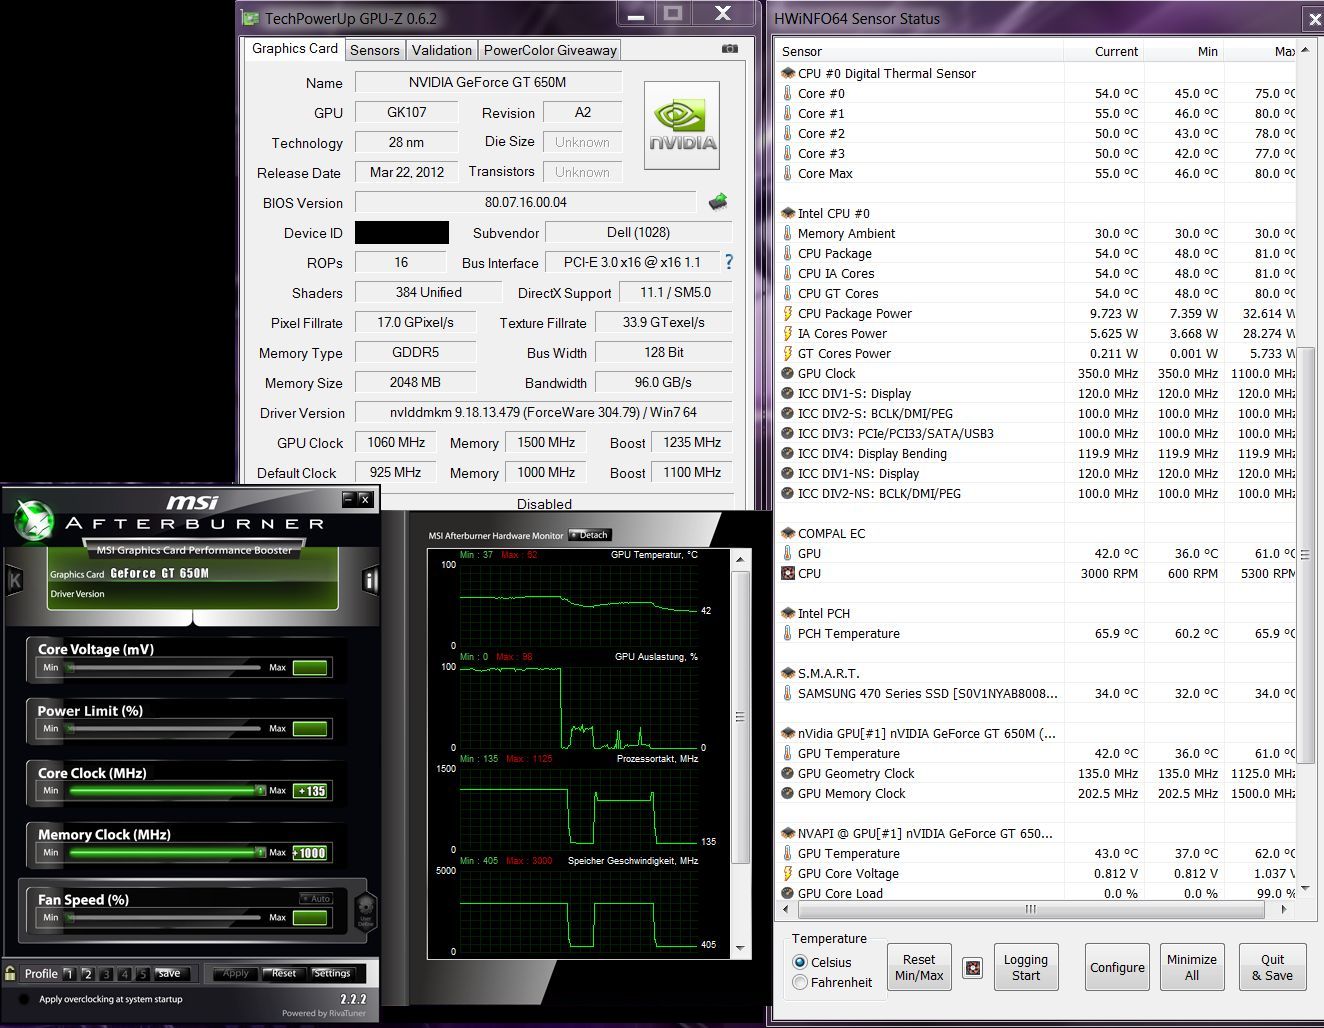
Task: Open Afterburner Settings
Action: point(332,973)
